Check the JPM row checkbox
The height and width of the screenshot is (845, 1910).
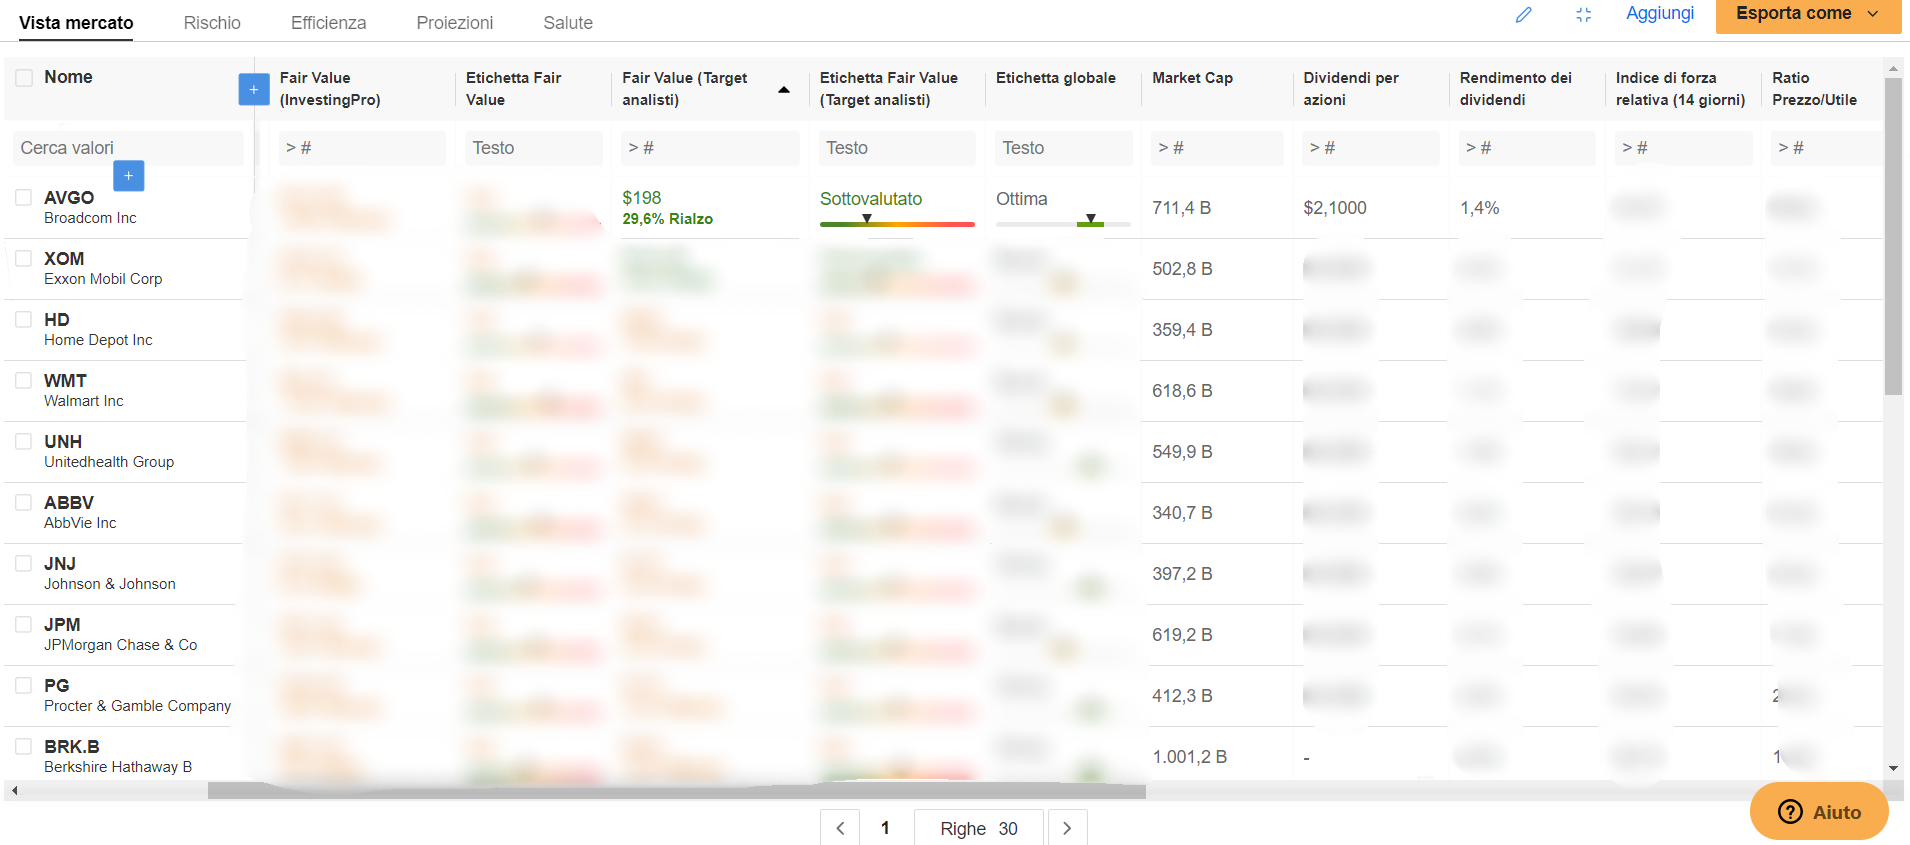point(24,624)
